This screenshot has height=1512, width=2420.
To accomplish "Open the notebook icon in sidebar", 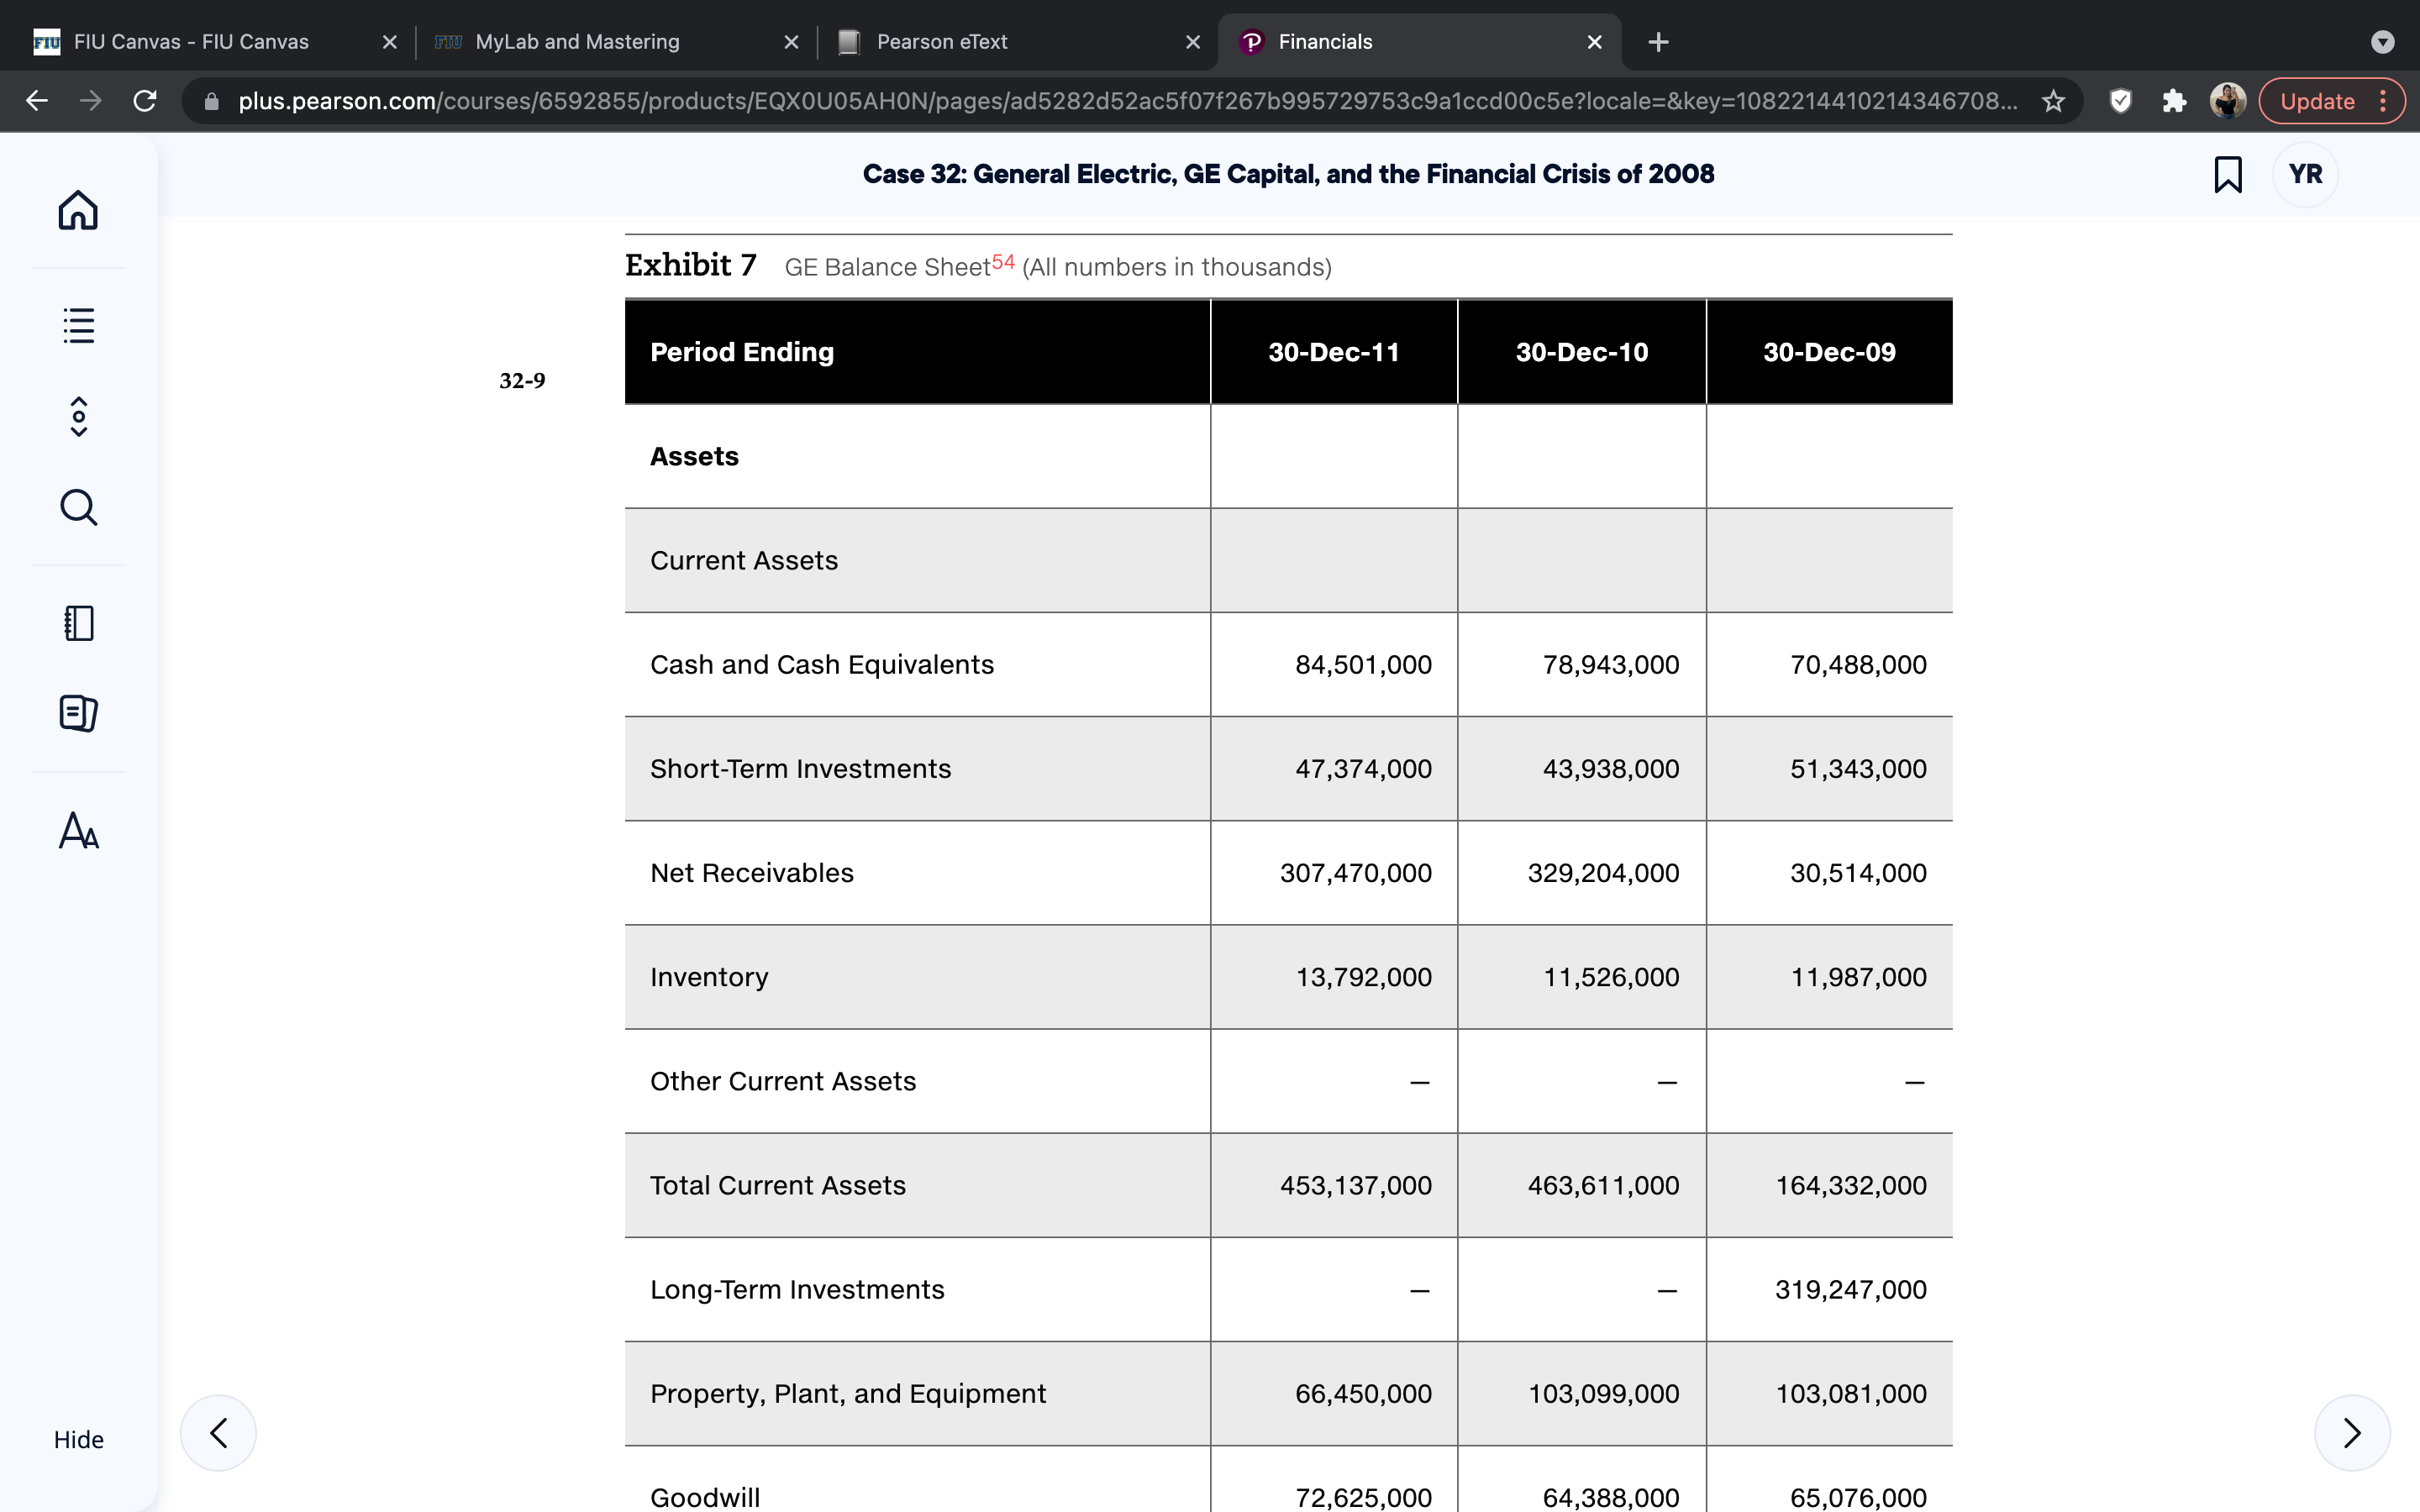I will [x=78, y=623].
